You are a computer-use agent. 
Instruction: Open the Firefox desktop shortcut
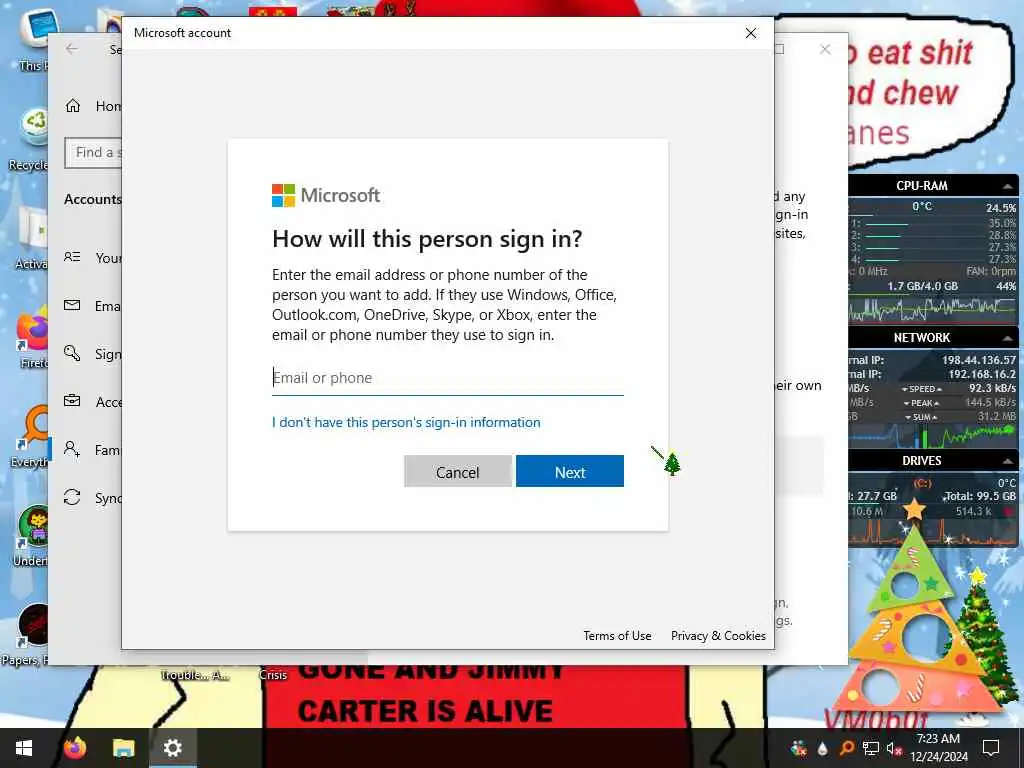click(x=31, y=338)
